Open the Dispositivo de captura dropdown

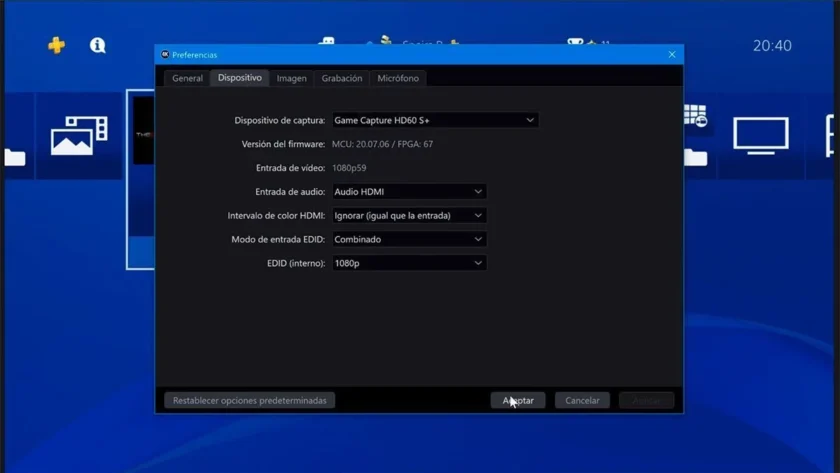pos(435,120)
